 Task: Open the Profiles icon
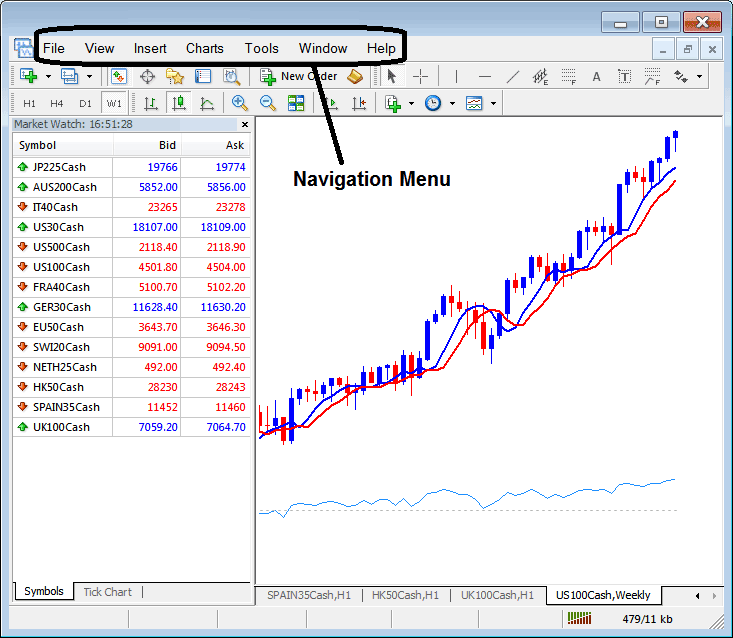coord(70,76)
